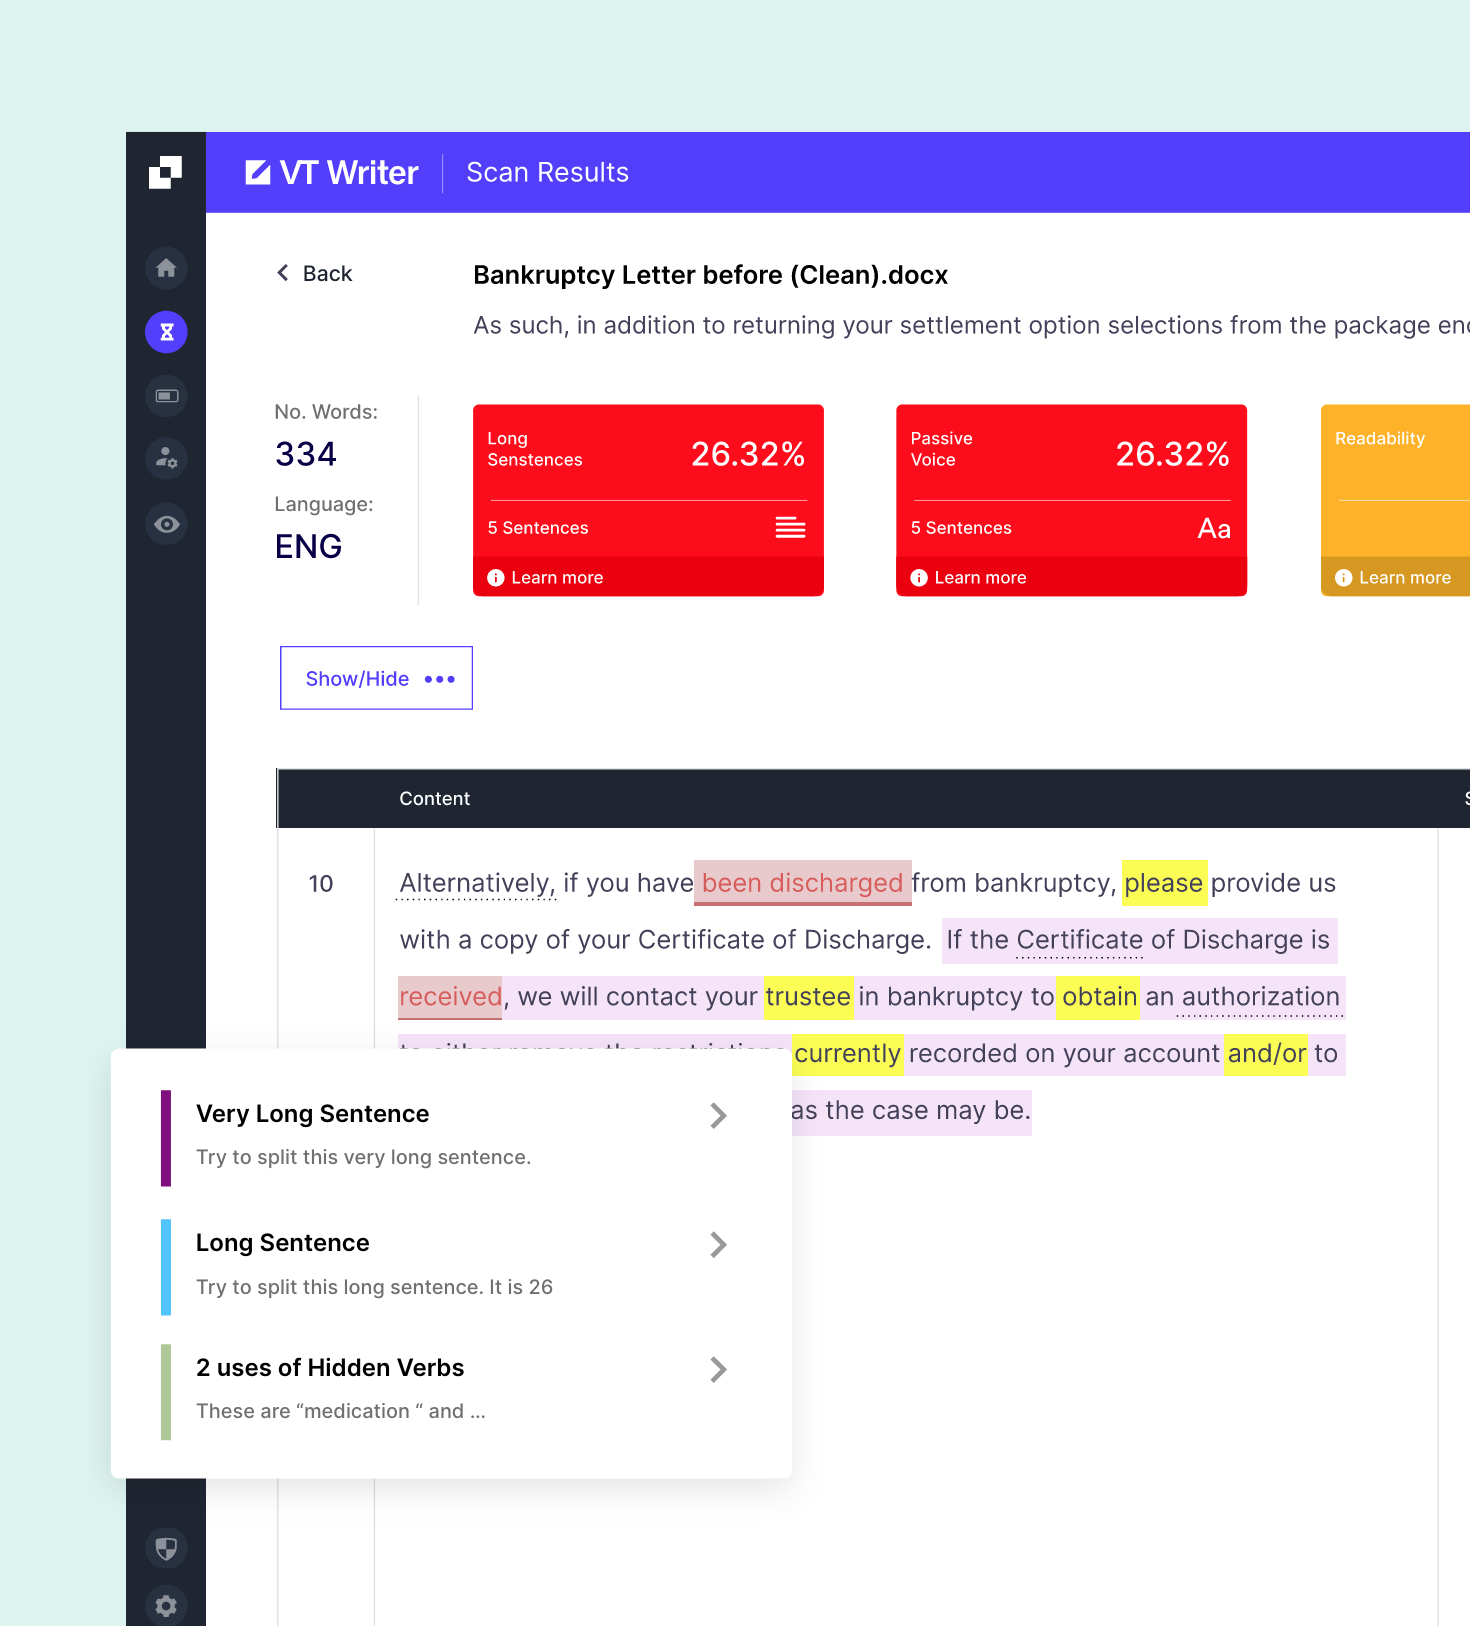Toggle the eye visibility icon in sidebar
The width and height of the screenshot is (1470, 1626).
point(166,524)
